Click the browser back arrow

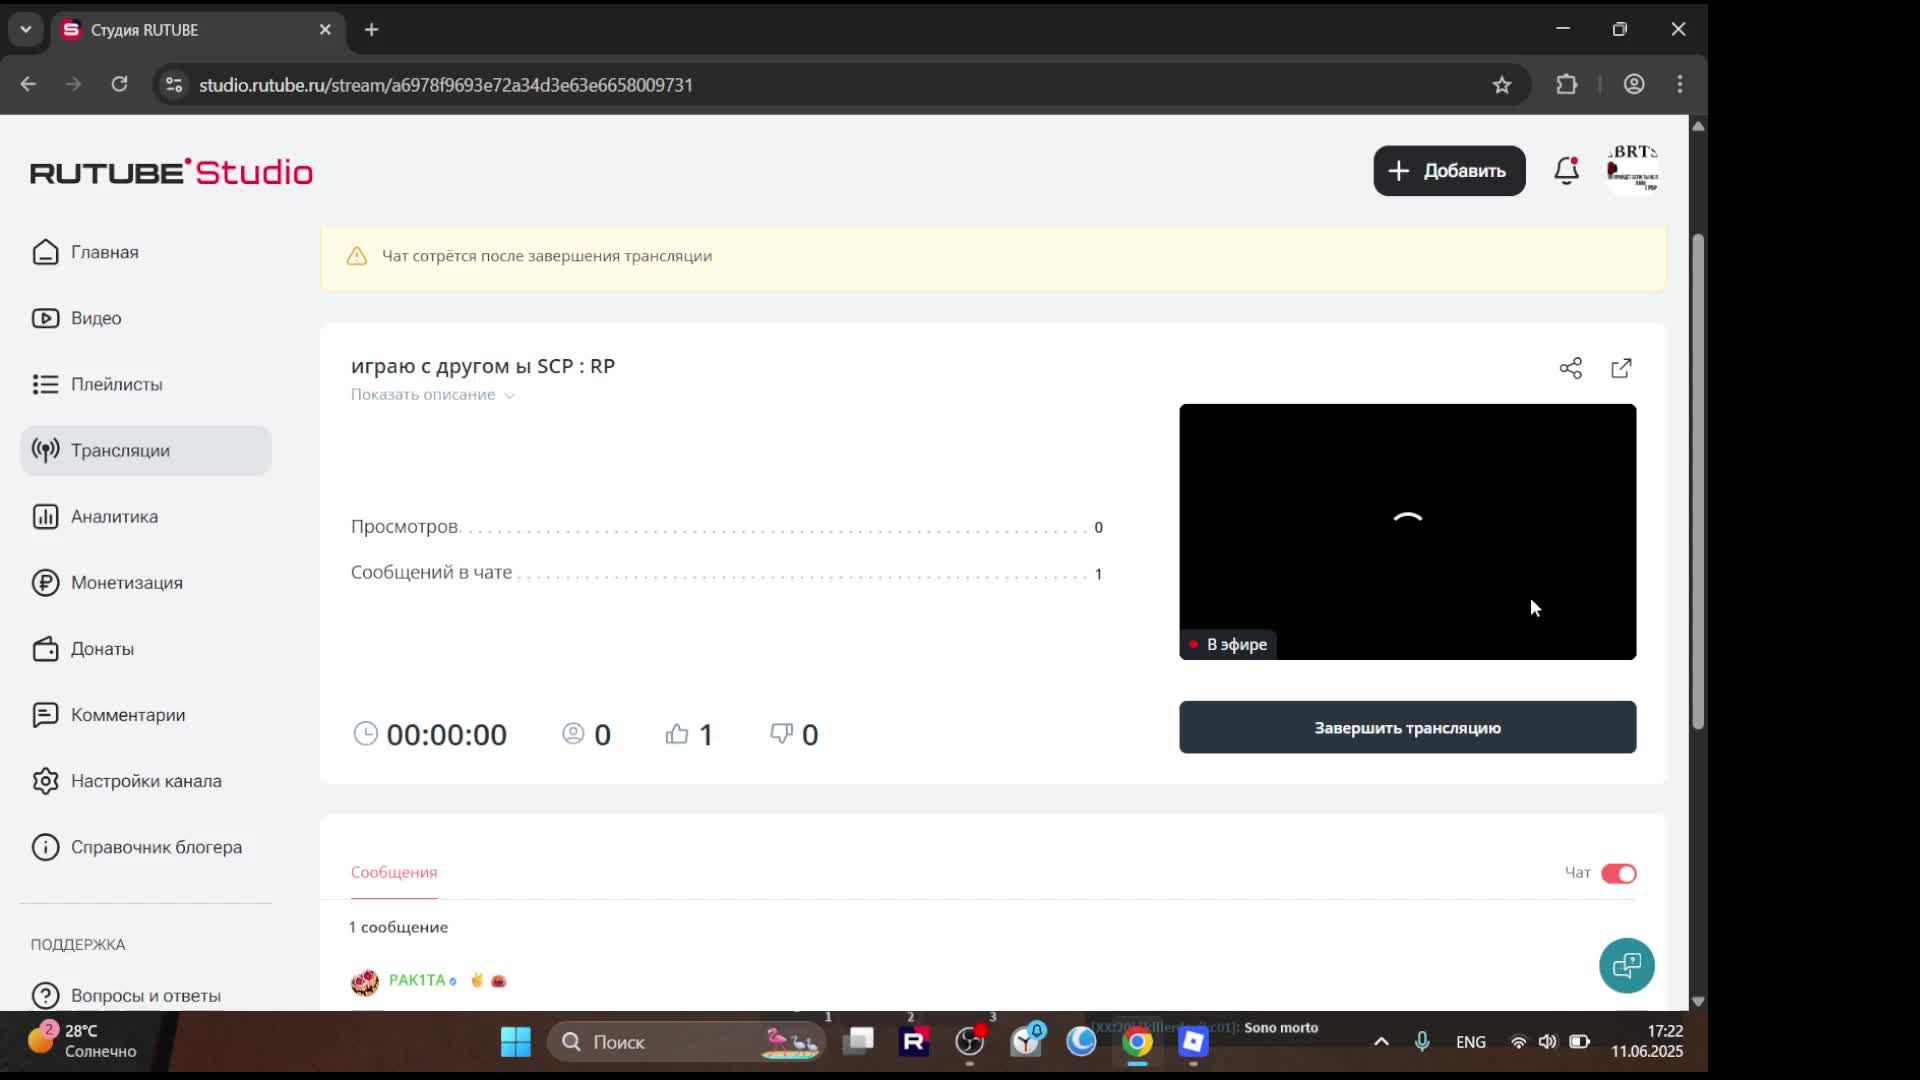pos(28,84)
